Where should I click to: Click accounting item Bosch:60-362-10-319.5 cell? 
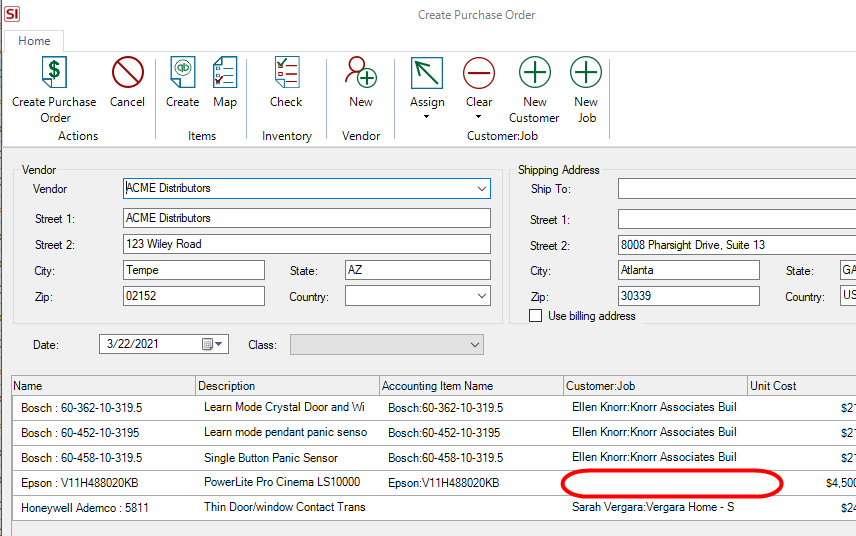coord(445,408)
